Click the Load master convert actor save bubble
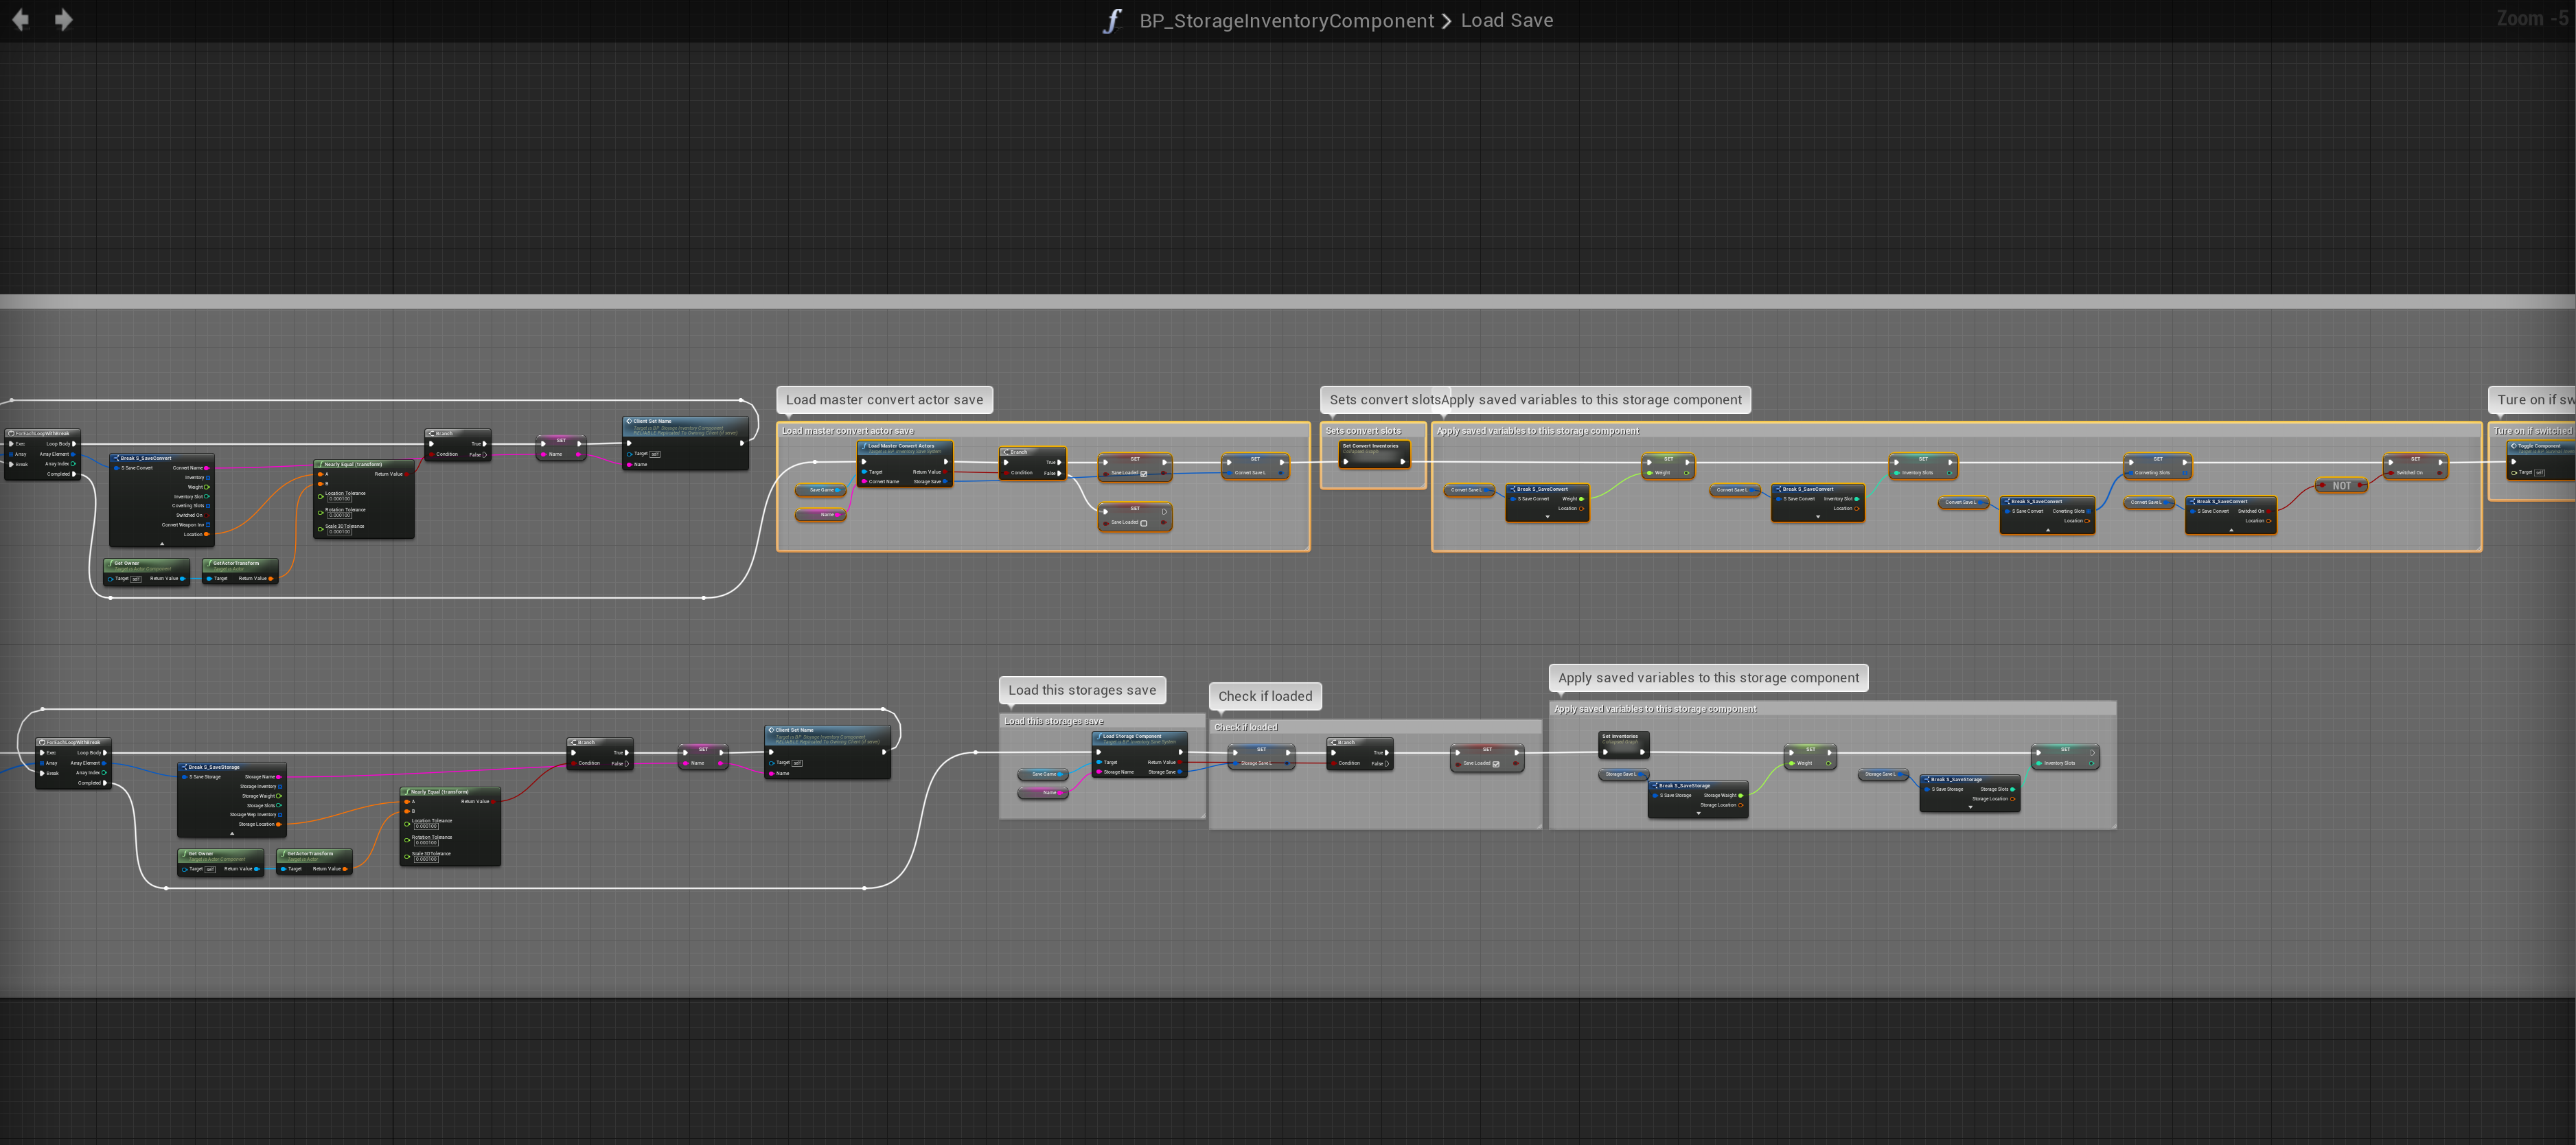 [x=884, y=400]
